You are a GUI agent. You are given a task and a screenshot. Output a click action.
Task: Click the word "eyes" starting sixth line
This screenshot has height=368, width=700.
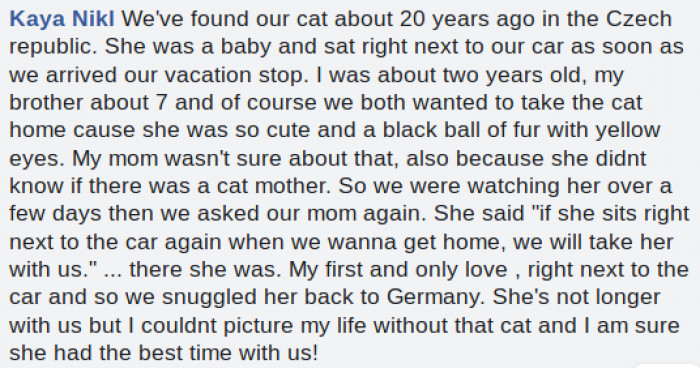click(36, 159)
